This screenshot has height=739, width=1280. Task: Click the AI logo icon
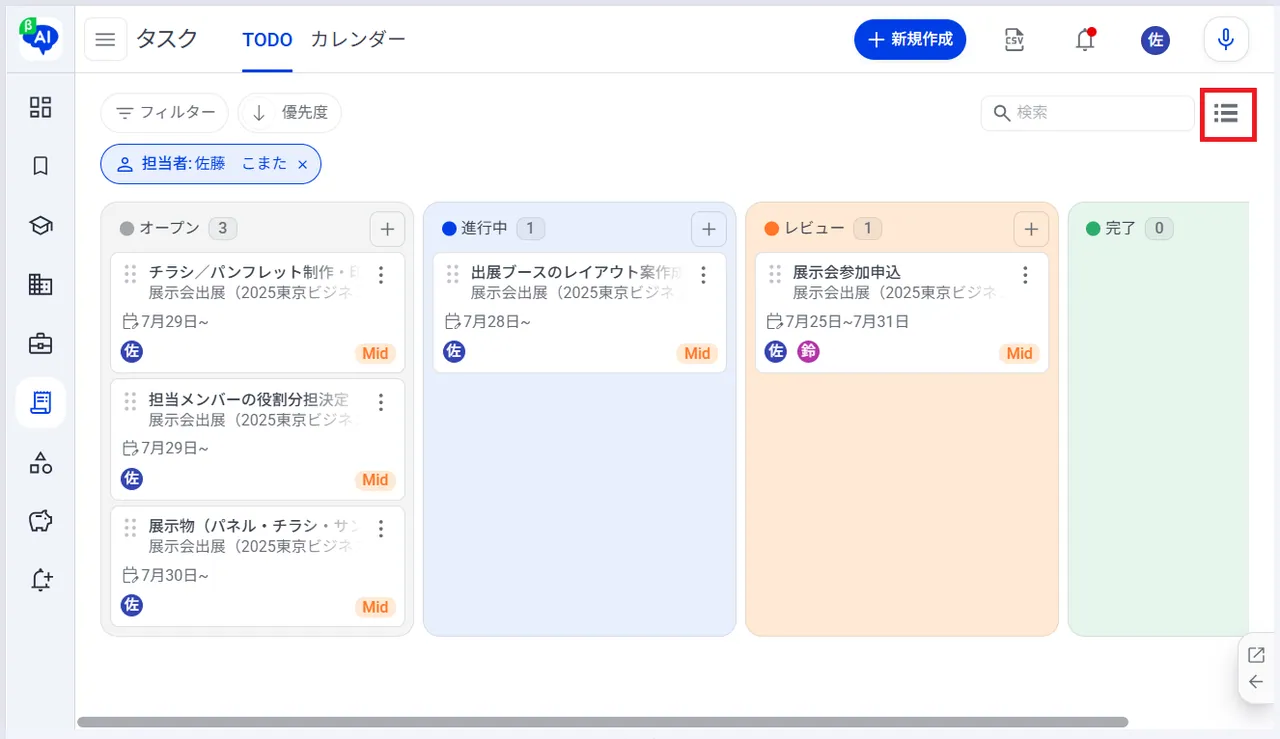click(x=40, y=39)
